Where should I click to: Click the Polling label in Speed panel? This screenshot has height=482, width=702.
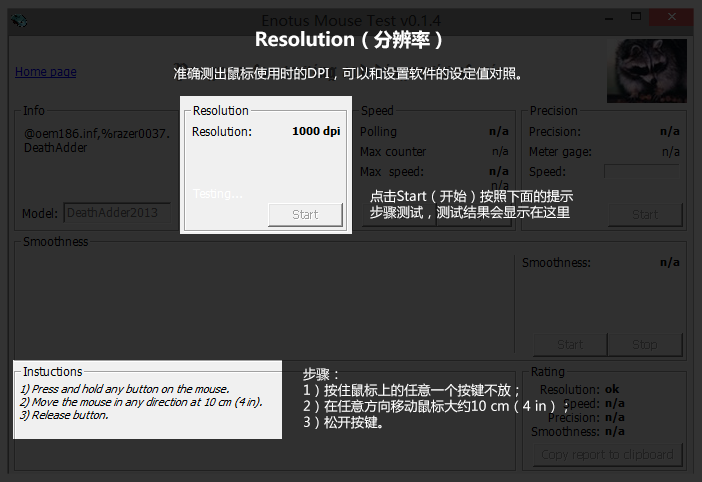pos(378,132)
